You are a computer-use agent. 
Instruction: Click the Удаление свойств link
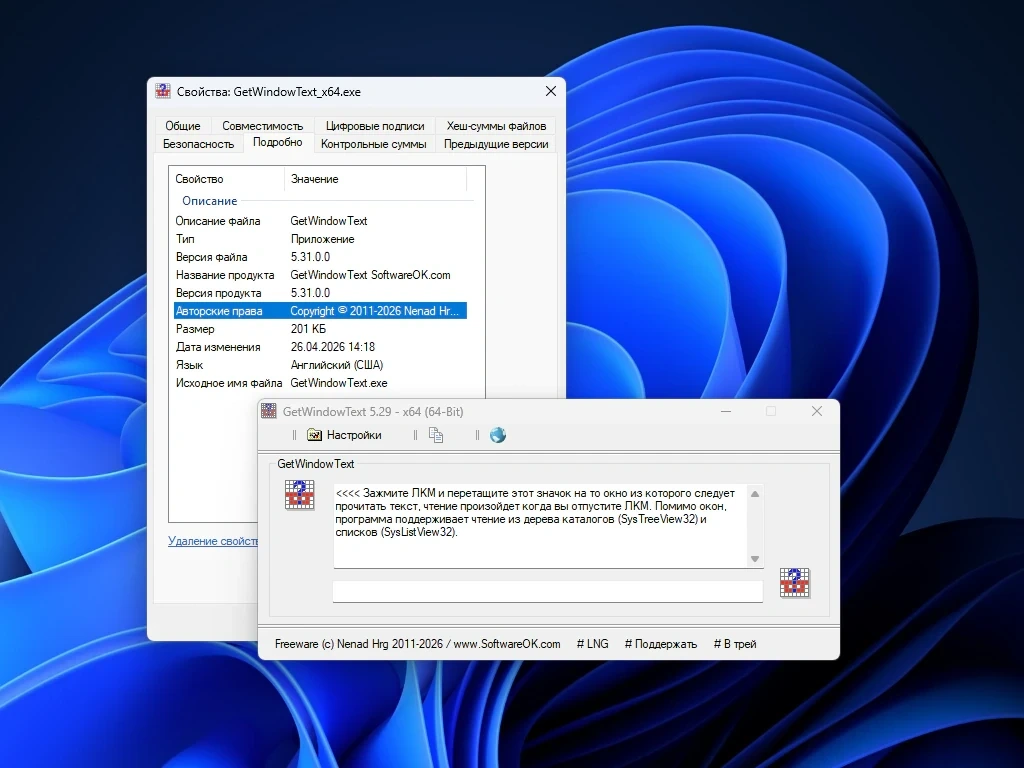pyautogui.click(x=213, y=541)
